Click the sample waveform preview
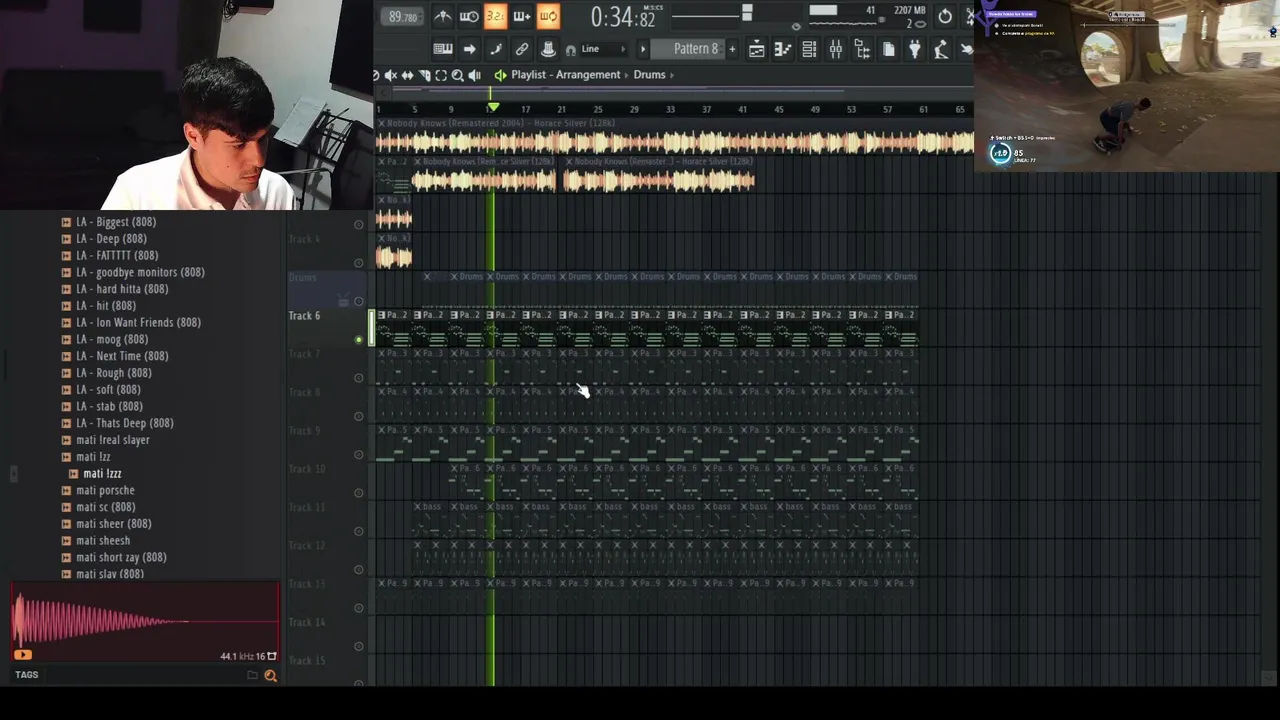This screenshot has height=720, width=1280. 145,621
